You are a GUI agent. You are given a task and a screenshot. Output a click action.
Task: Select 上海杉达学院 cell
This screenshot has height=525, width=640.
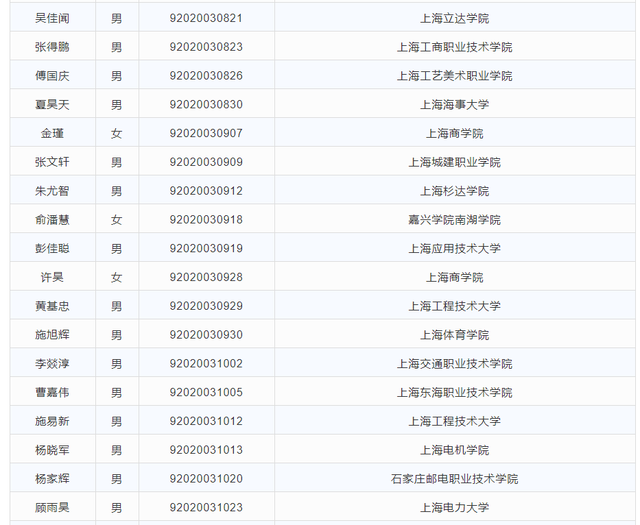pyautogui.click(x=455, y=191)
